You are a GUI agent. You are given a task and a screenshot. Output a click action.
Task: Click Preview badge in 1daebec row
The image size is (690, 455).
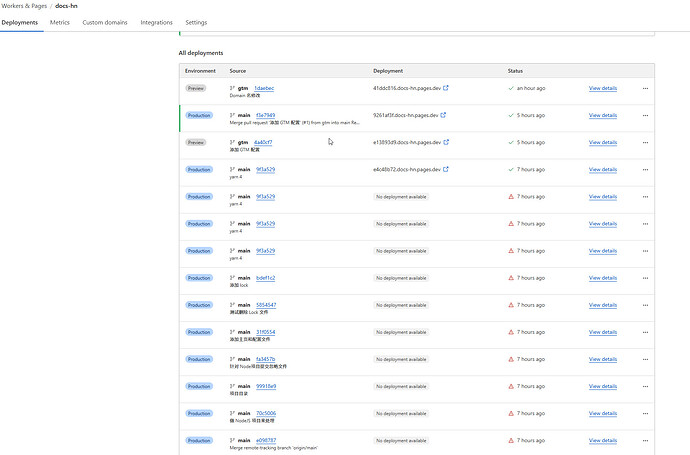196,88
